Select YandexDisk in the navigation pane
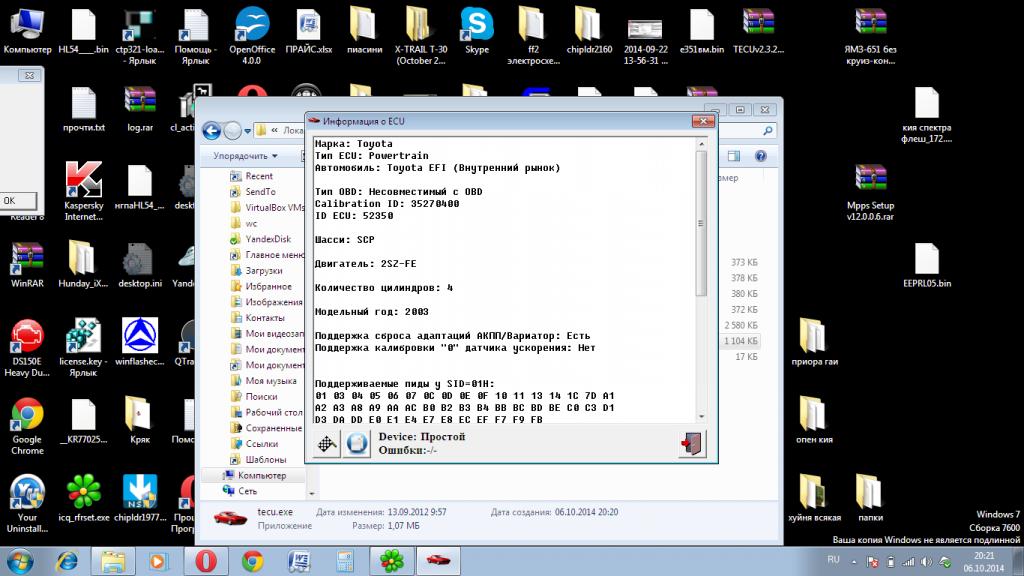1024x576 pixels. tap(266, 239)
